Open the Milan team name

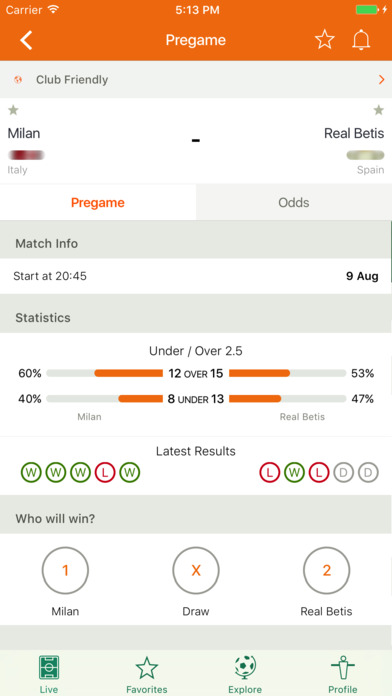click(24, 133)
